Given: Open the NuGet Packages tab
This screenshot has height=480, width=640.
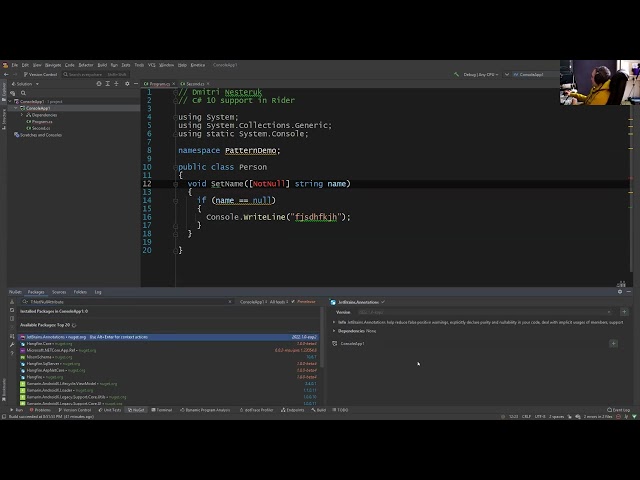Looking at the screenshot, I should (36, 292).
